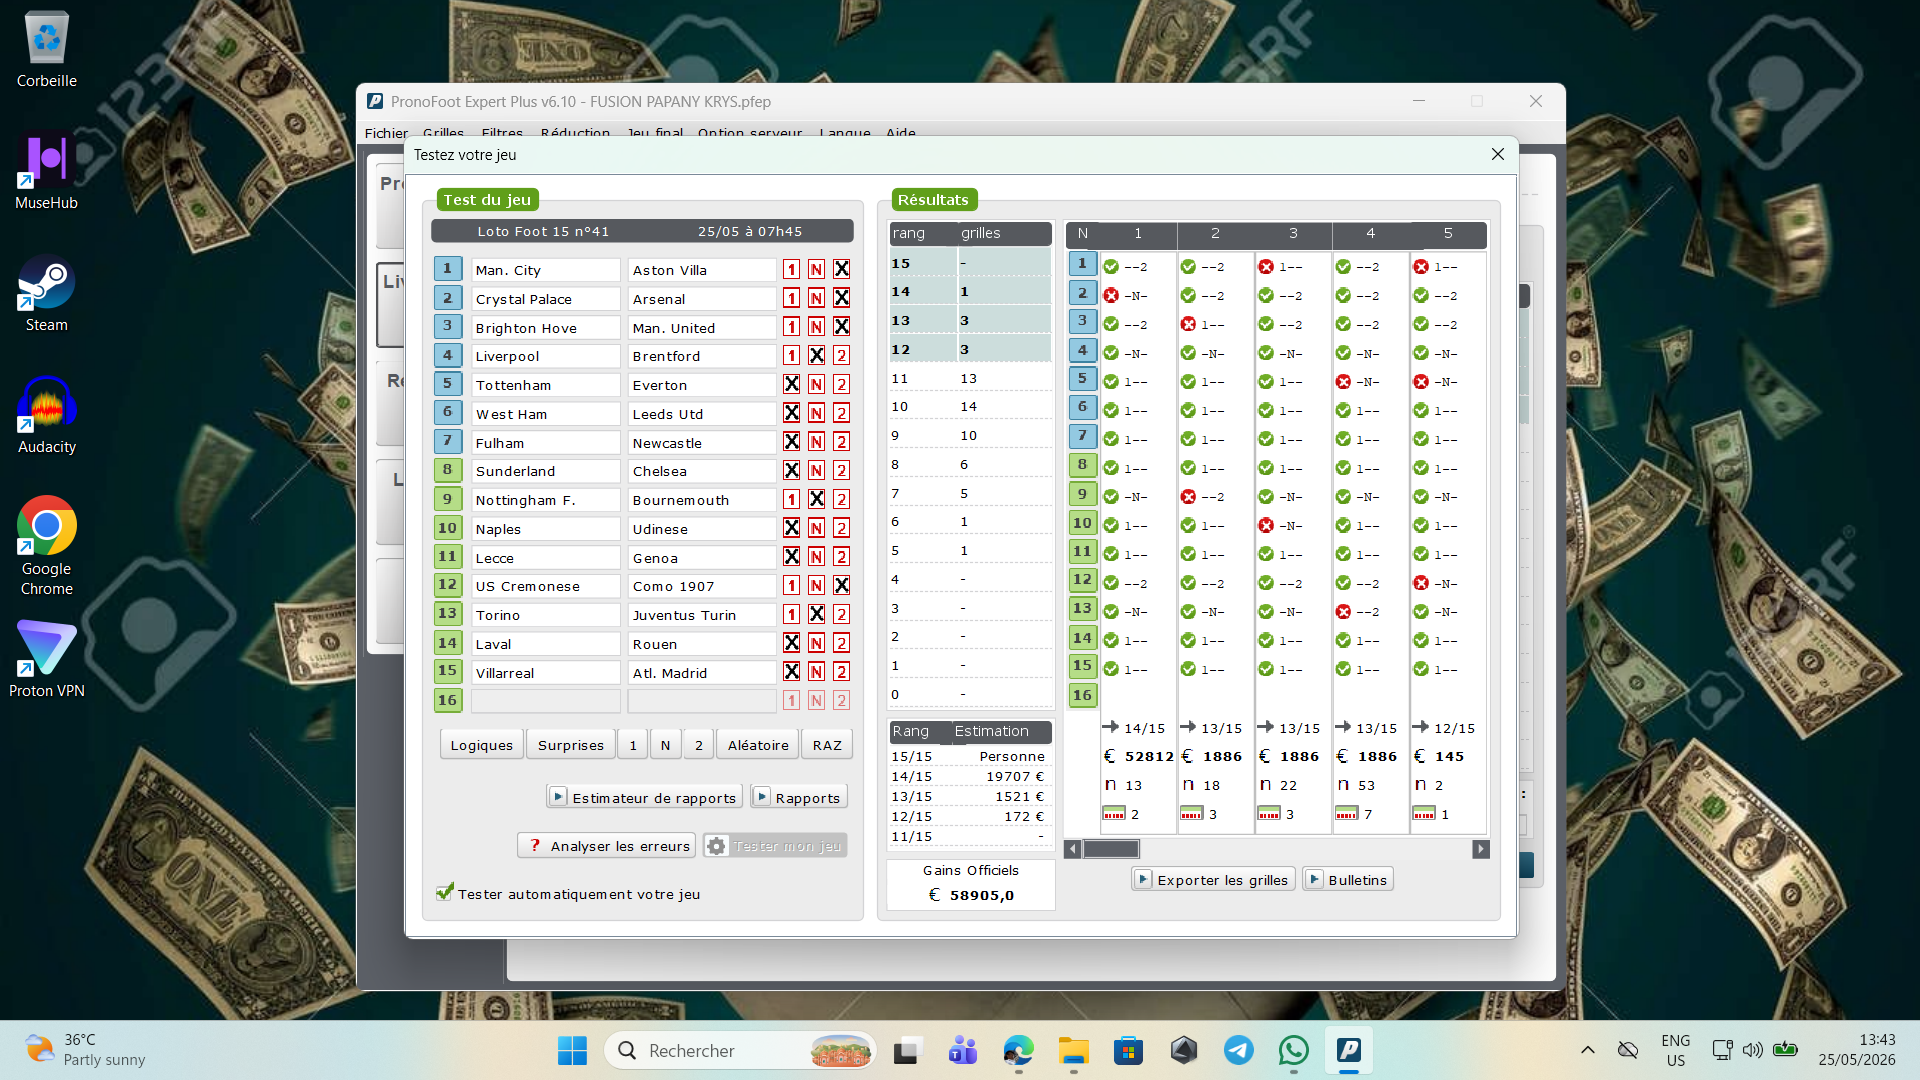Image resolution: width=1920 pixels, height=1080 pixels.
Task: Open the Grilles menu
Action: [443, 133]
